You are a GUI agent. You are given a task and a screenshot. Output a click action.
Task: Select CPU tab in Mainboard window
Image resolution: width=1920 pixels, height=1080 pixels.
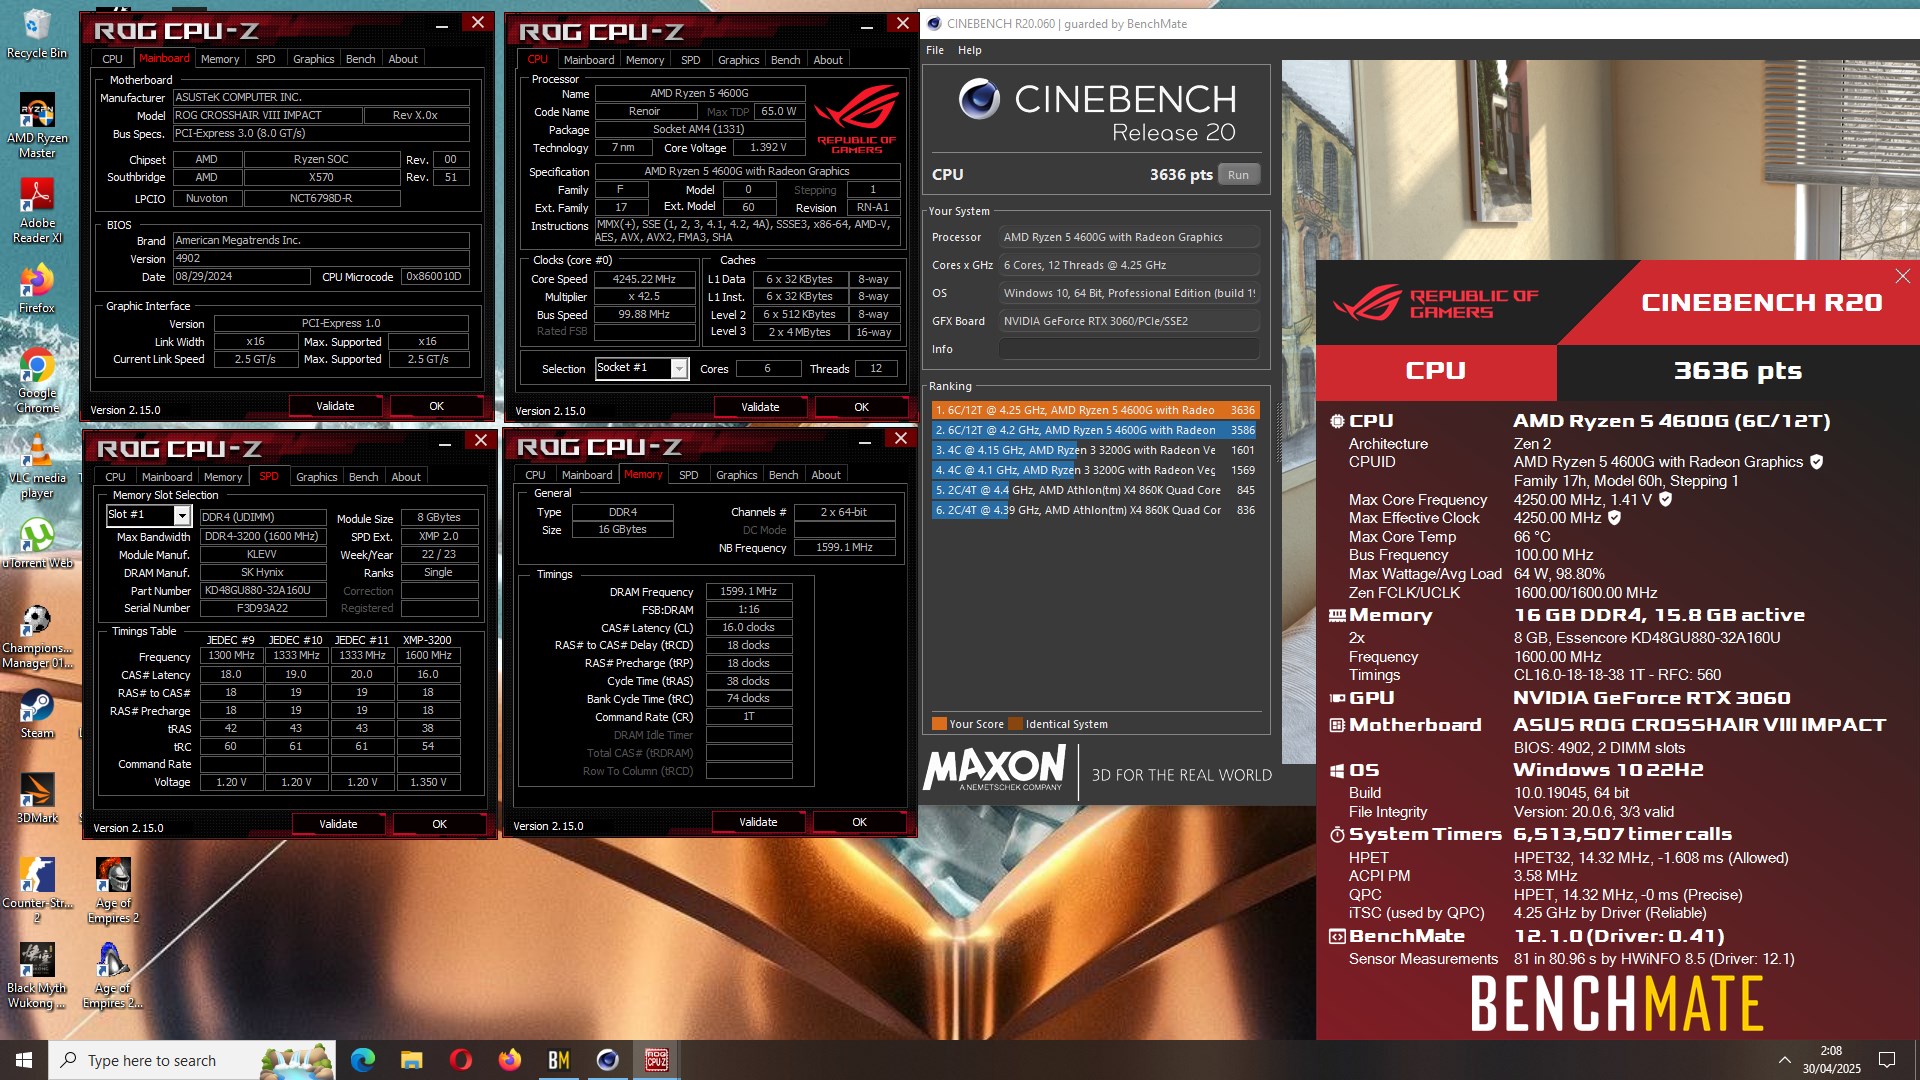(113, 59)
